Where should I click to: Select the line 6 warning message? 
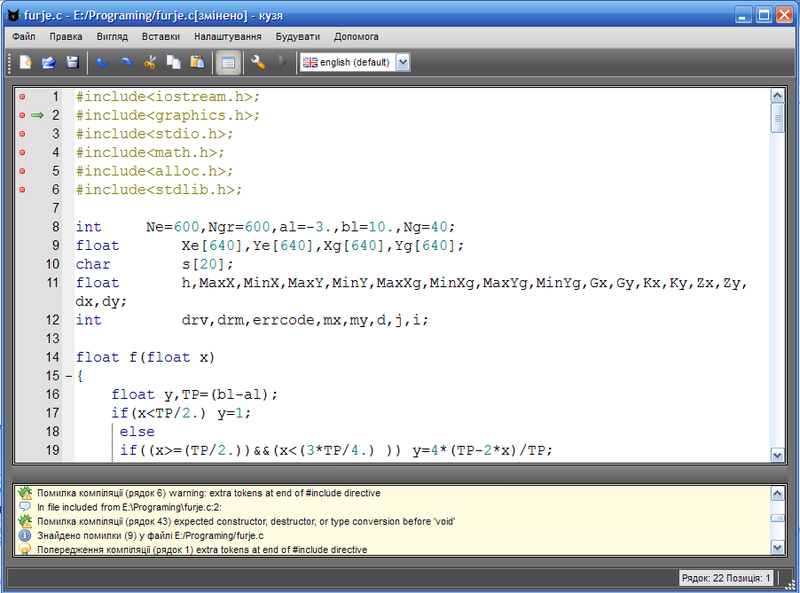pos(209,493)
